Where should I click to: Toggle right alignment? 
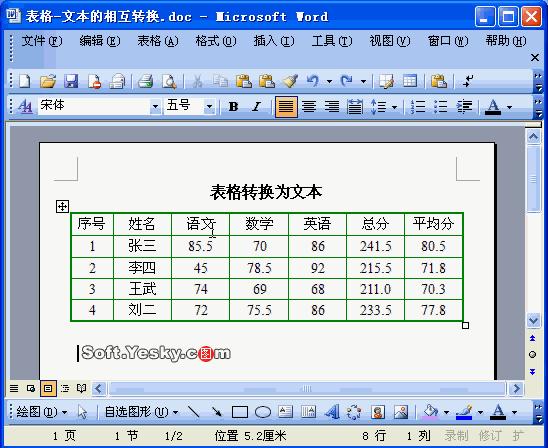click(332, 106)
